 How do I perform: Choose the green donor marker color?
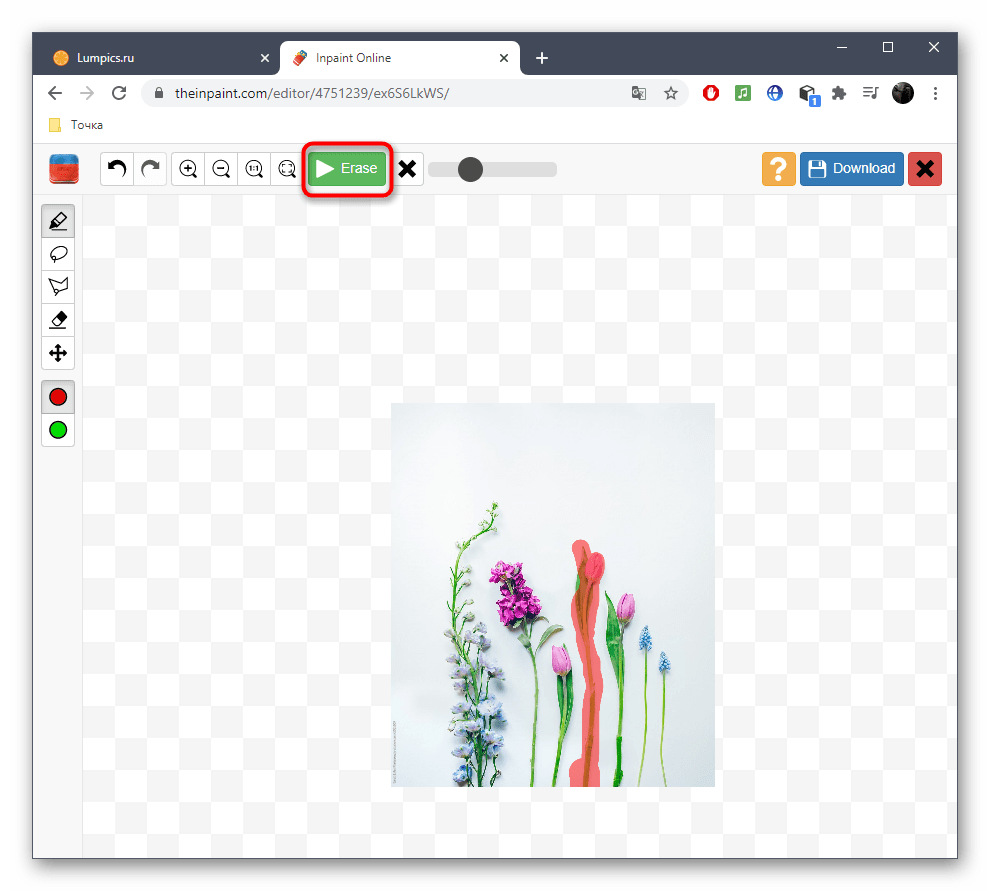click(x=58, y=430)
